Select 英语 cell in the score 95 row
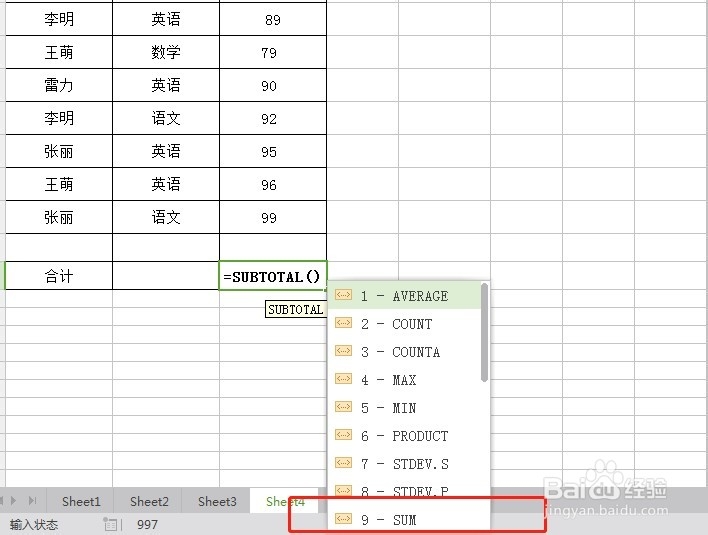This screenshot has height=535, width=708. pos(166,151)
